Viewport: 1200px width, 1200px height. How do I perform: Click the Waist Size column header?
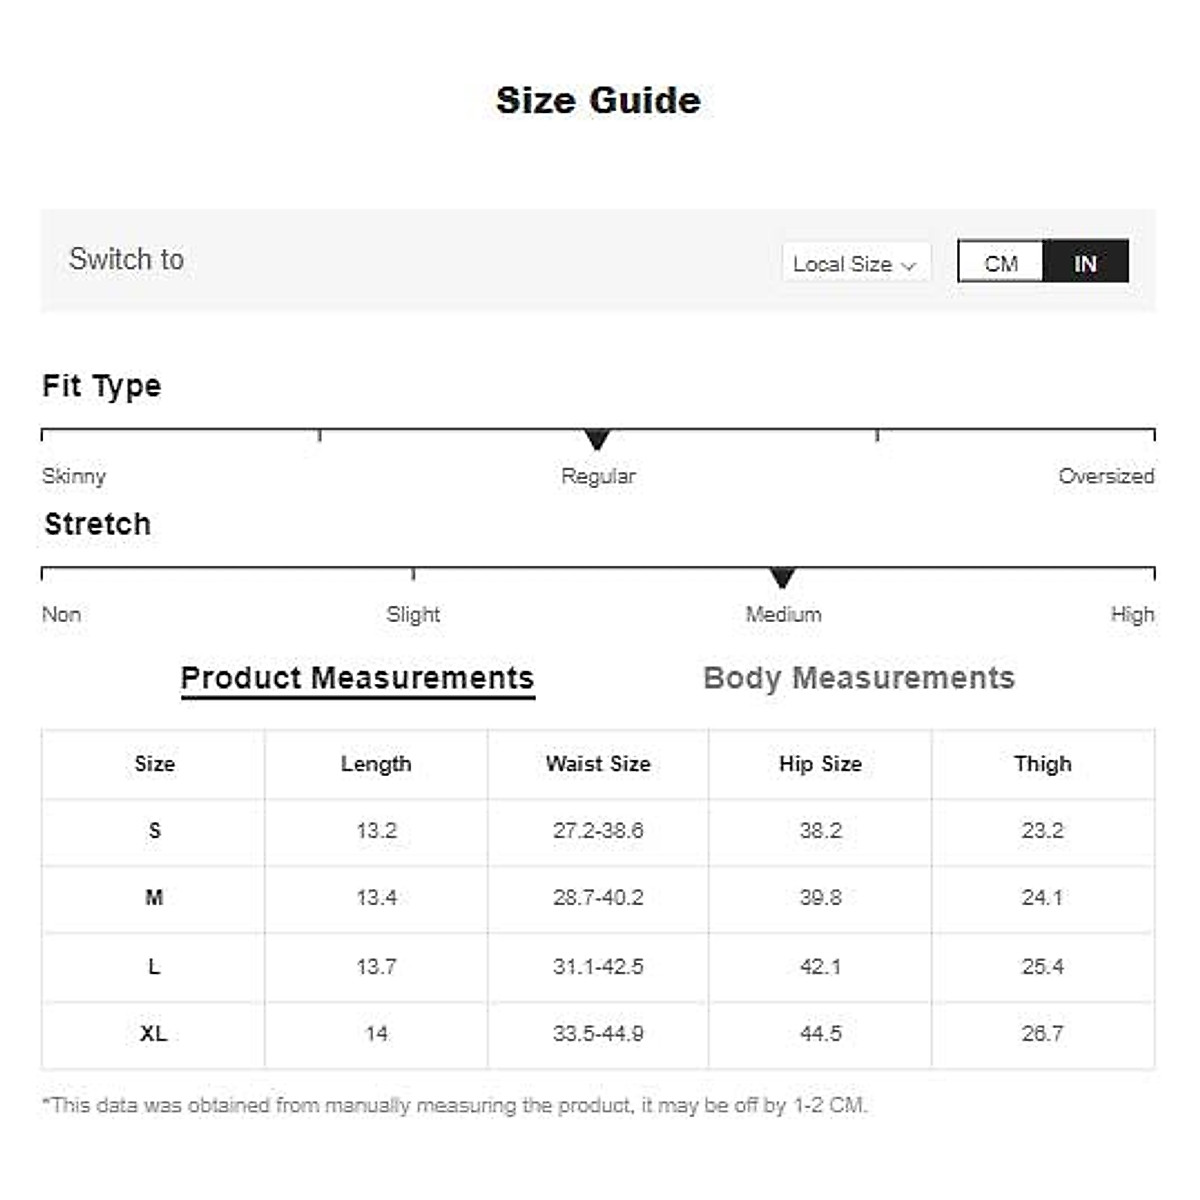598,764
